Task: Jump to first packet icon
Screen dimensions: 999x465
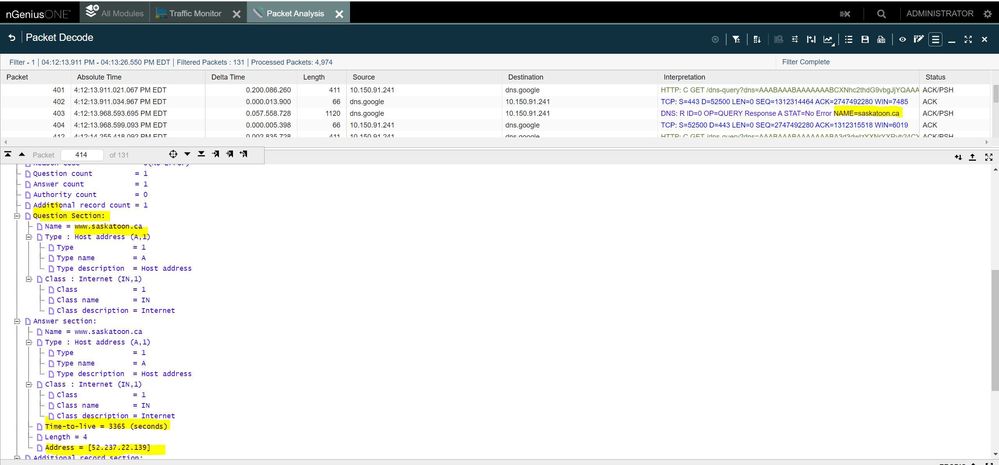Action: pyautogui.click(x=9, y=154)
